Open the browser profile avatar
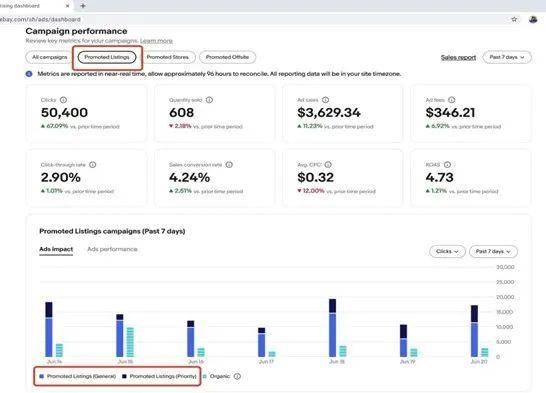 coord(533,19)
